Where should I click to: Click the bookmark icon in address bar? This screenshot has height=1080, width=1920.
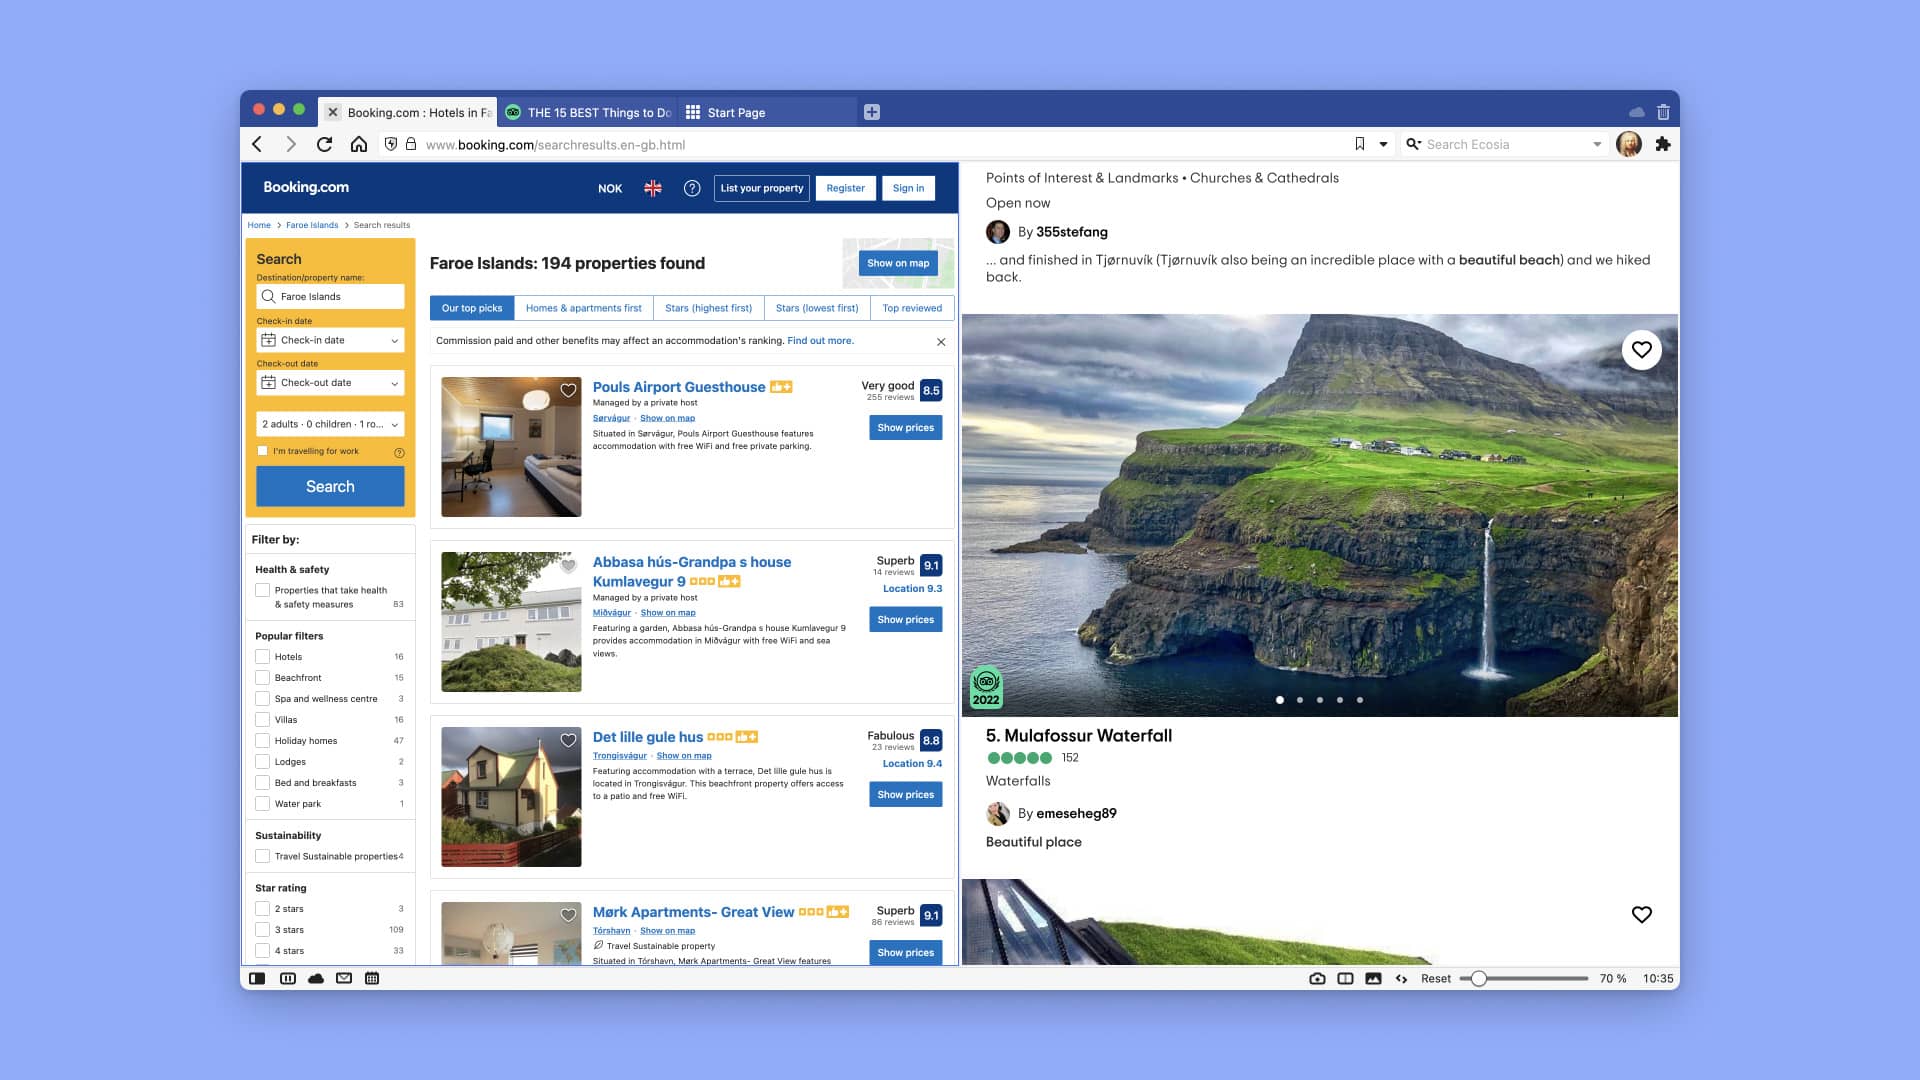click(1360, 144)
